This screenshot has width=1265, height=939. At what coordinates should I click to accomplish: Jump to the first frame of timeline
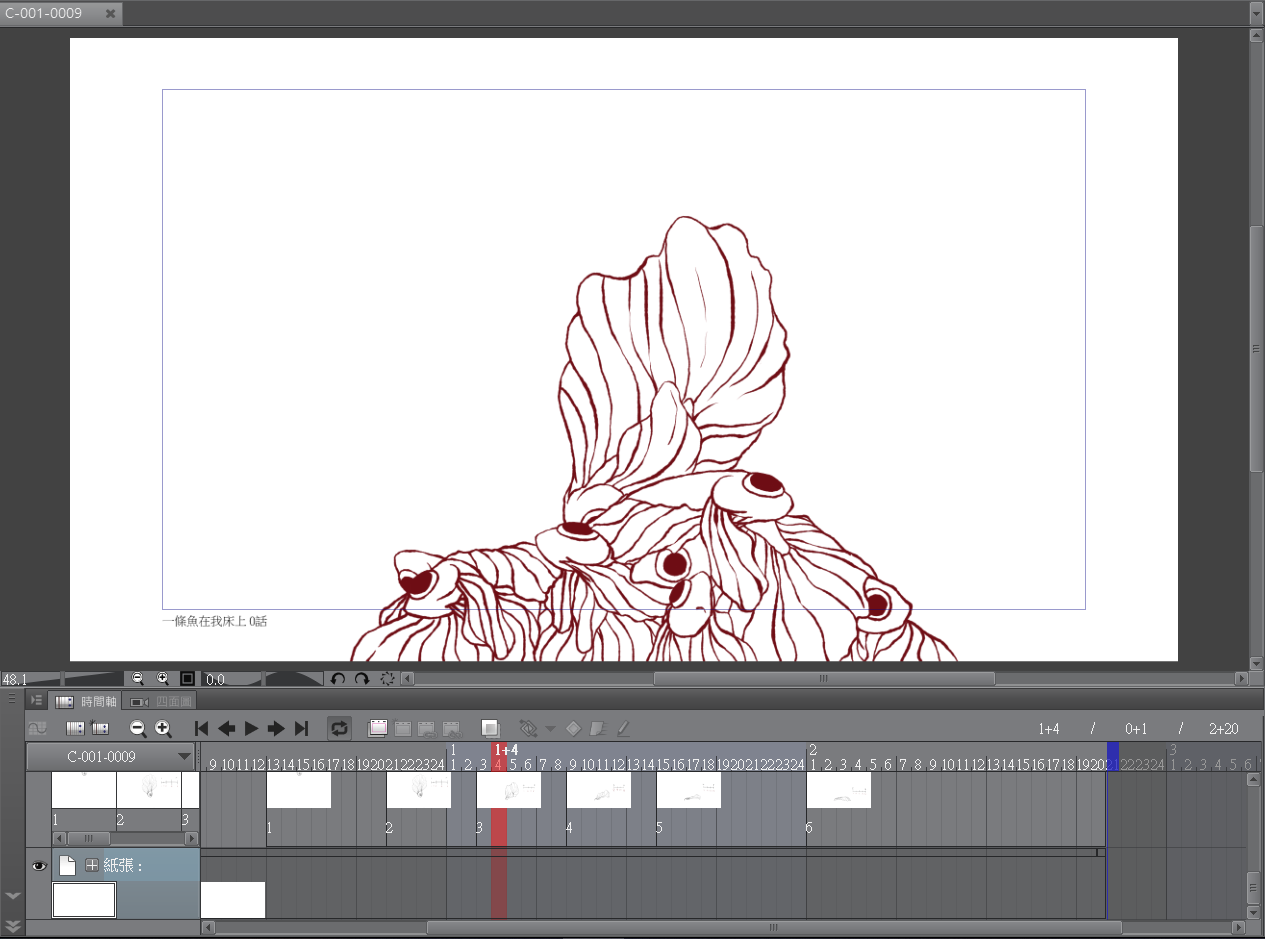pyautogui.click(x=201, y=729)
